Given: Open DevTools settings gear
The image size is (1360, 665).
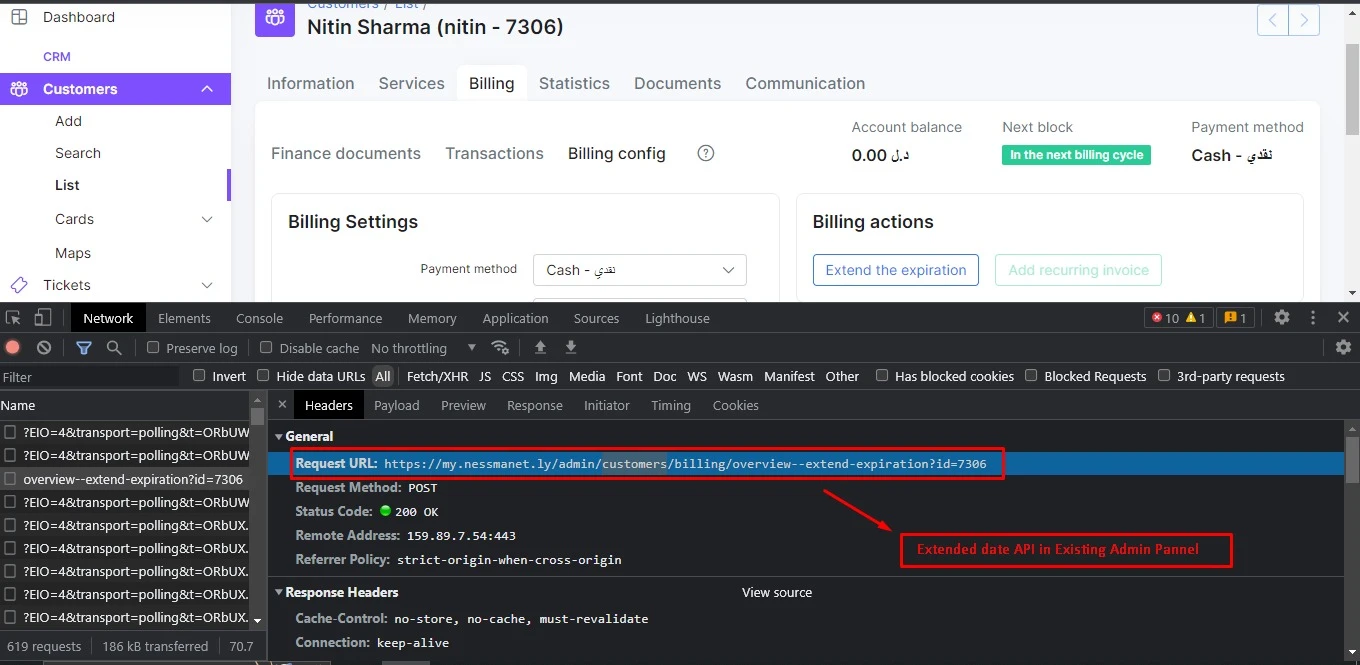Looking at the screenshot, I should point(1281,318).
